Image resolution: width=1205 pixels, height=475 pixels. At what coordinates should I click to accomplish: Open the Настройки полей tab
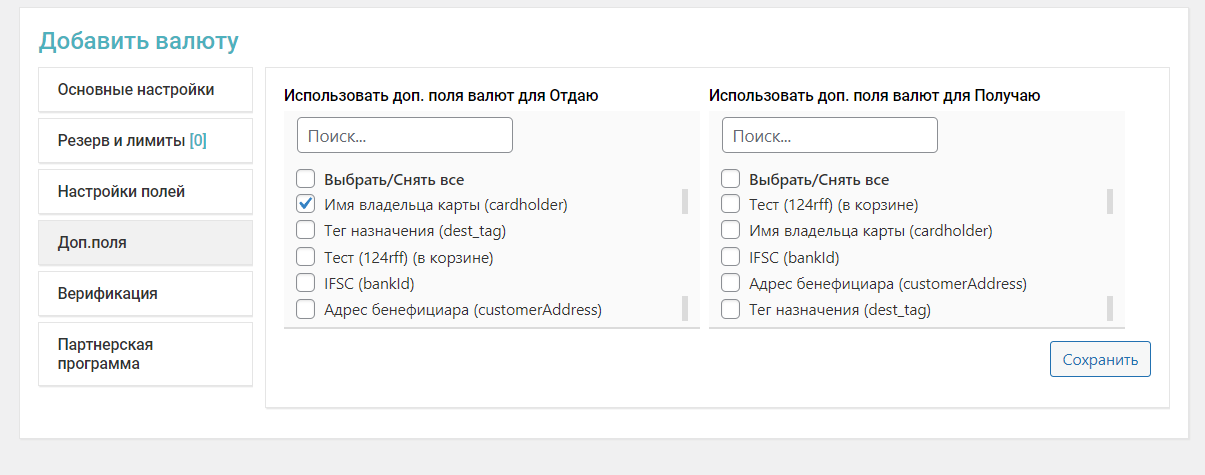pos(145,192)
